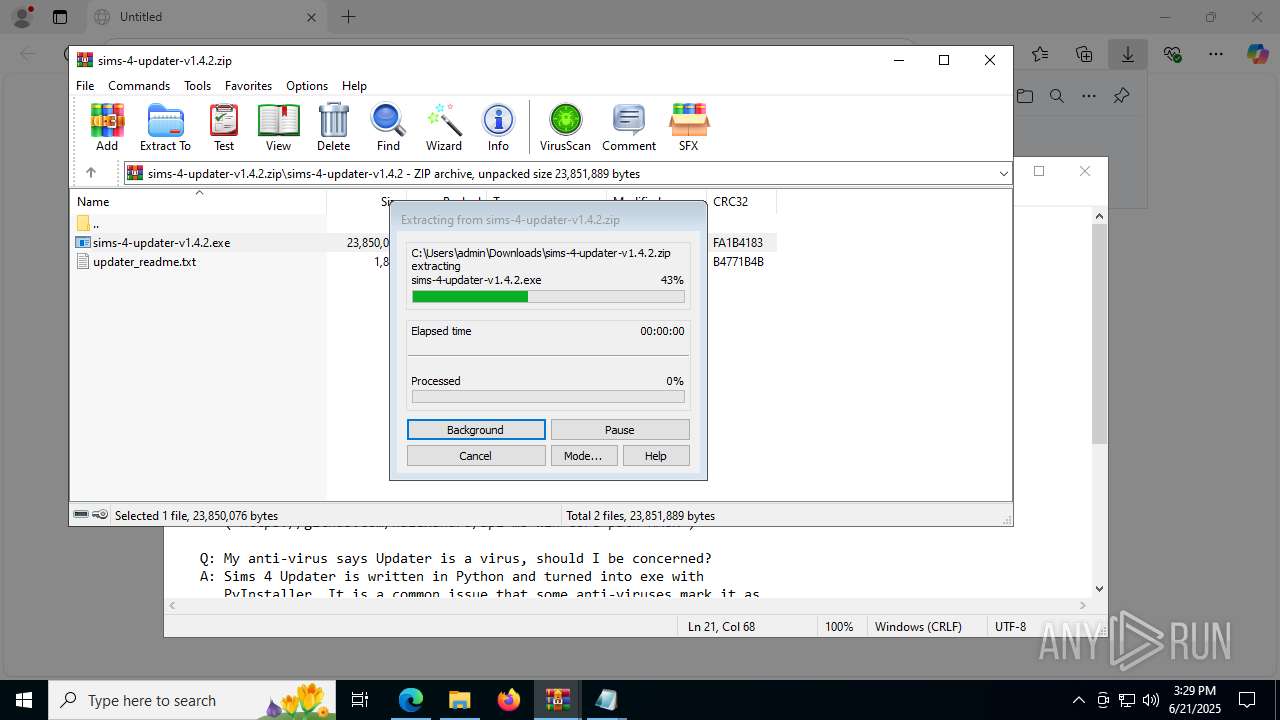Open Edge Settings and more menu
Screen dimensions: 1280x720
pyautogui.click(x=1216, y=55)
